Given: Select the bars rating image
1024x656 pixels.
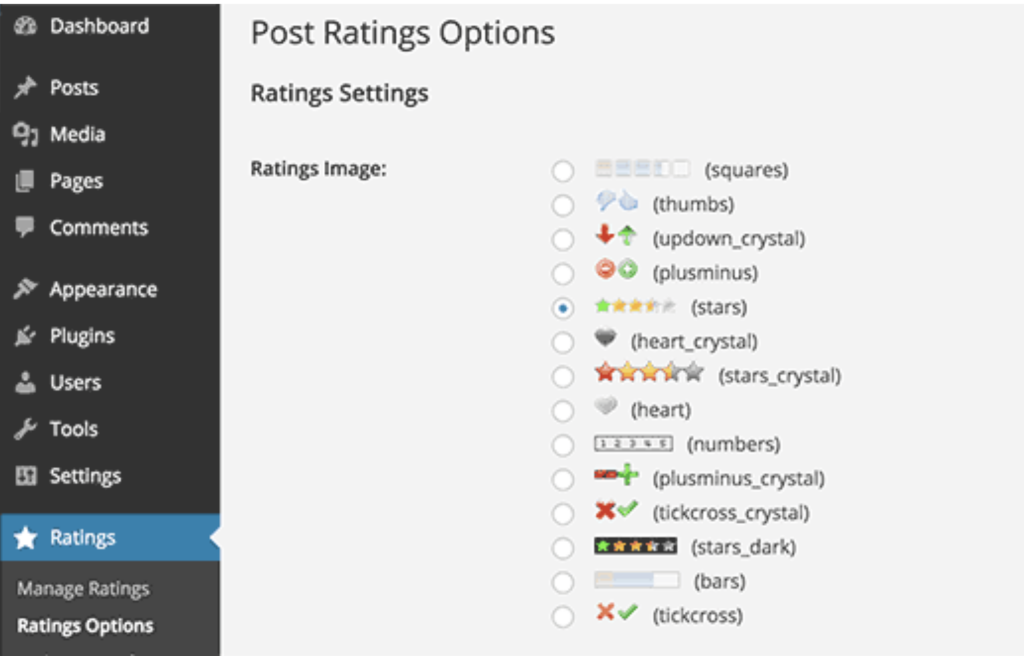Looking at the screenshot, I should point(563,582).
